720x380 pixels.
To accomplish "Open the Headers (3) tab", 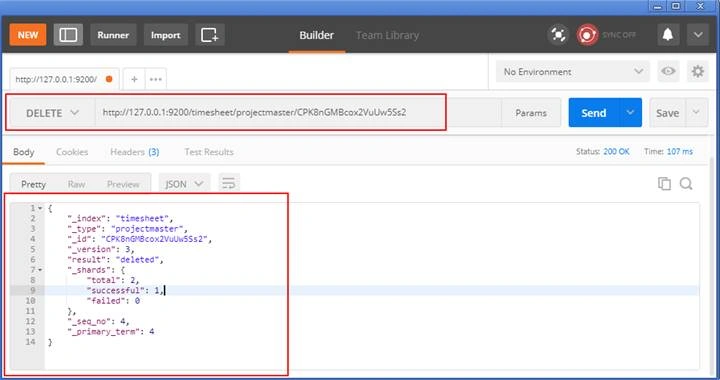I will coord(135,152).
